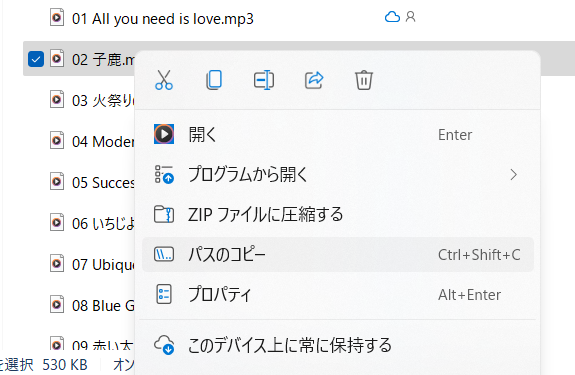The height and width of the screenshot is (375, 575).
Task: Select 開く menu entry
Action: coord(338,135)
